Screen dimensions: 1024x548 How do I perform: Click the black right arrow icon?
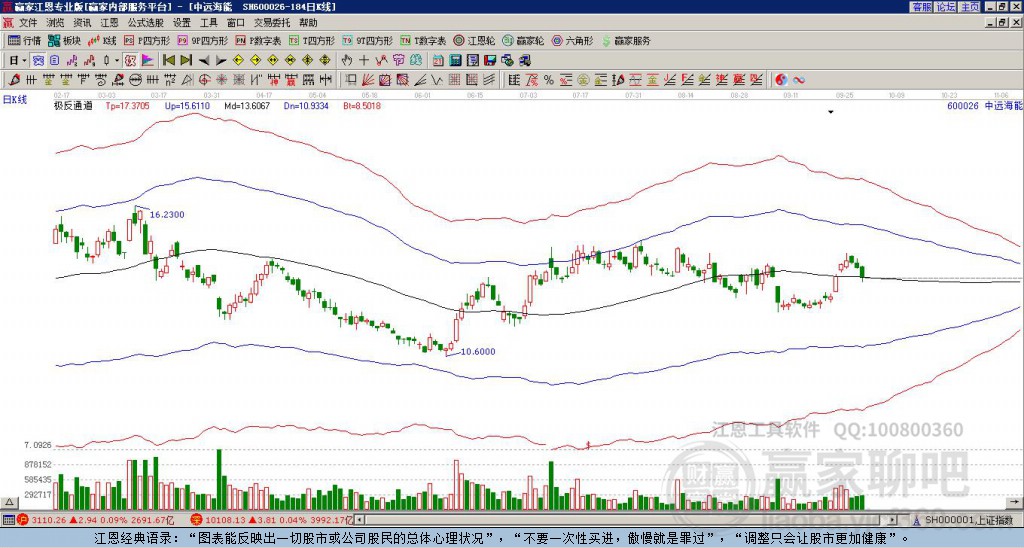[221, 61]
